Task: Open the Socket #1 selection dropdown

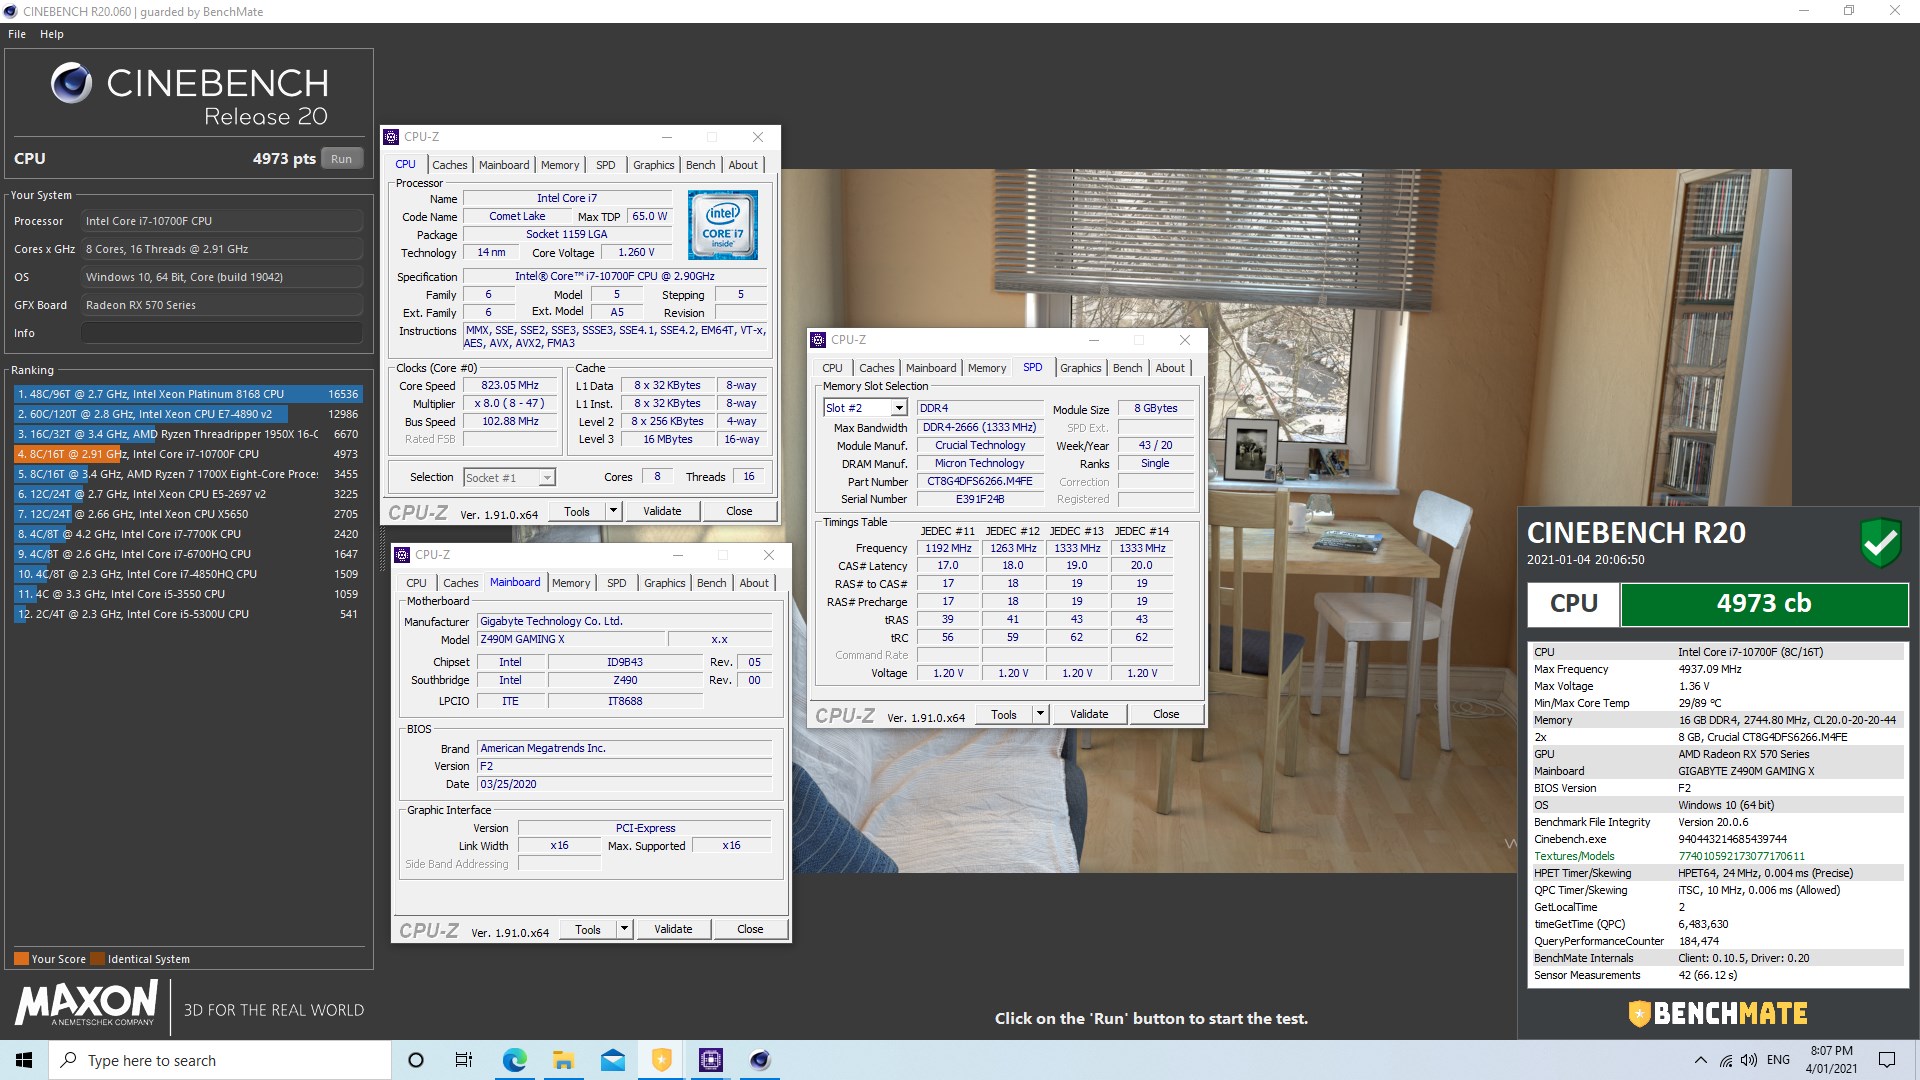Action: [x=547, y=478]
